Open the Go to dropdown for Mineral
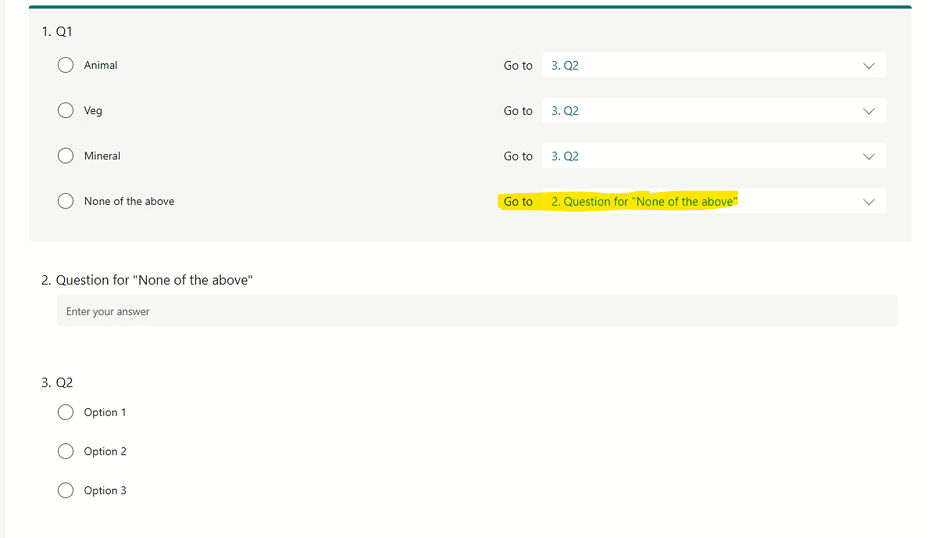 (x=714, y=156)
